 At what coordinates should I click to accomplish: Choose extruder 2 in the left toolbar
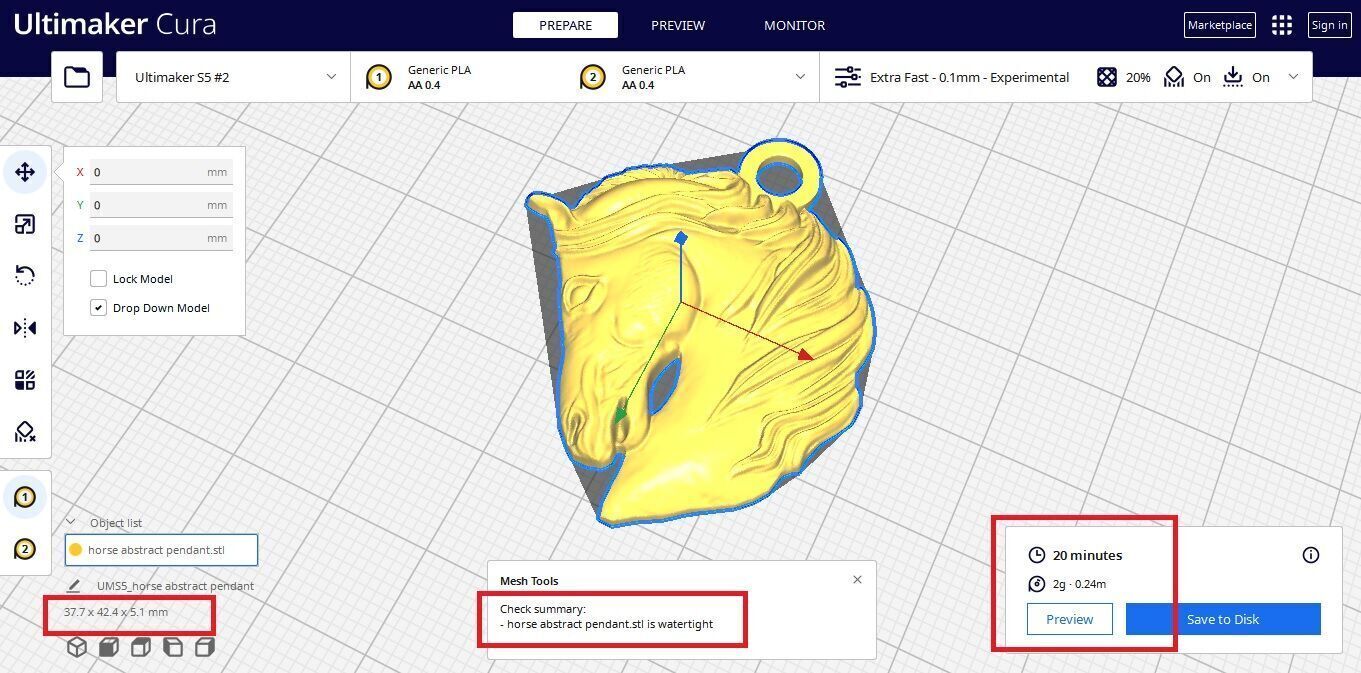pyautogui.click(x=25, y=549)
